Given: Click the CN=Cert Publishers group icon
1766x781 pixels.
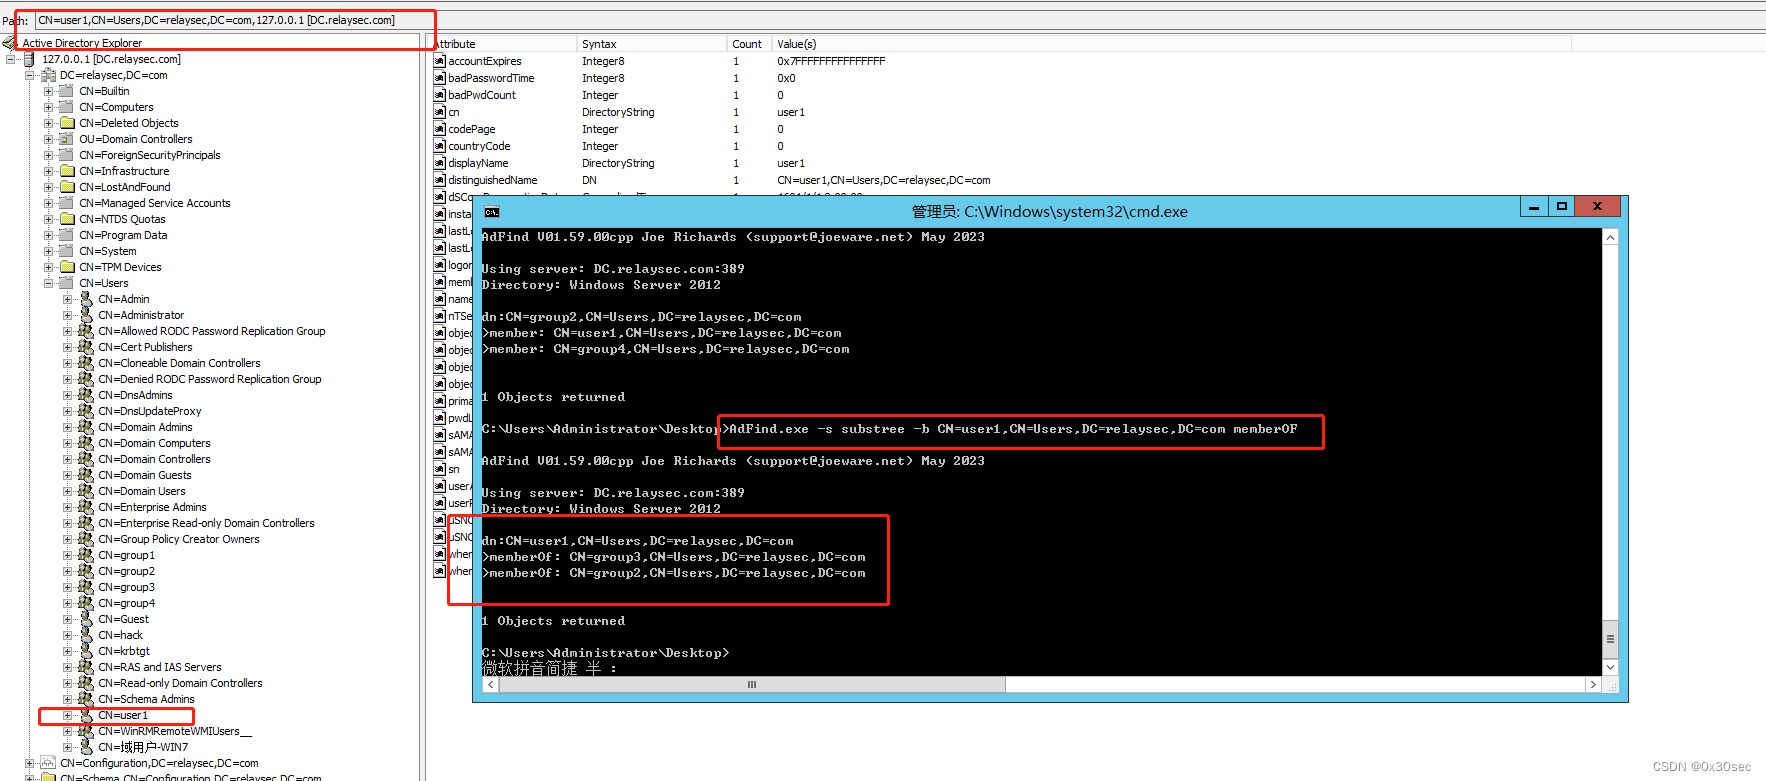Looking at the screenshot, I should coord(86,347).
